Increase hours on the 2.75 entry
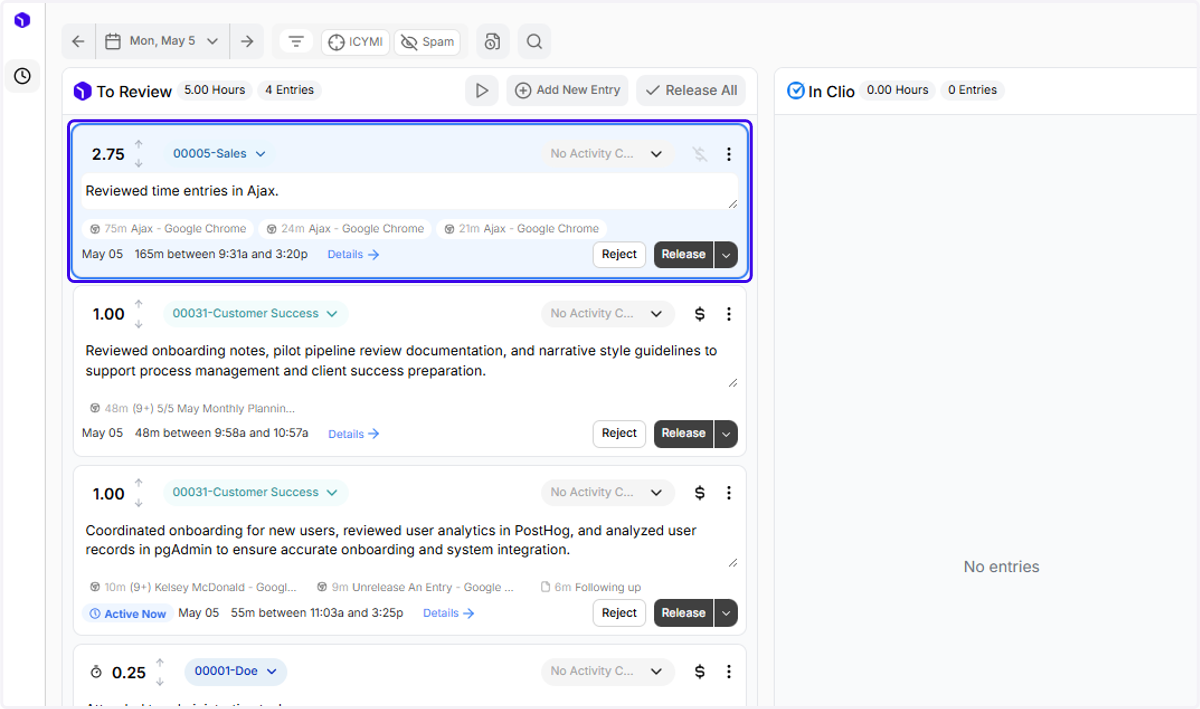1200x709 pixels. click(x=139, y=145)
